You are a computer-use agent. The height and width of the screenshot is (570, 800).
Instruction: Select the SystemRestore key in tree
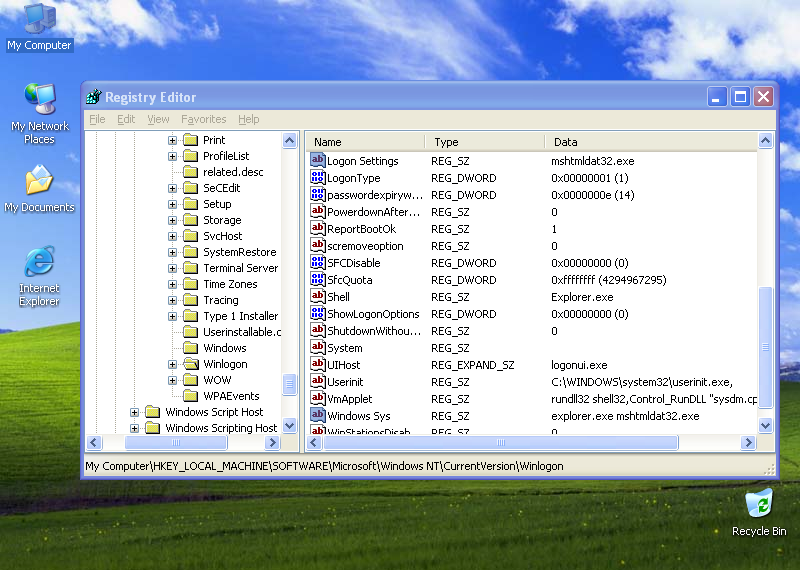click(x=239, y=252)
